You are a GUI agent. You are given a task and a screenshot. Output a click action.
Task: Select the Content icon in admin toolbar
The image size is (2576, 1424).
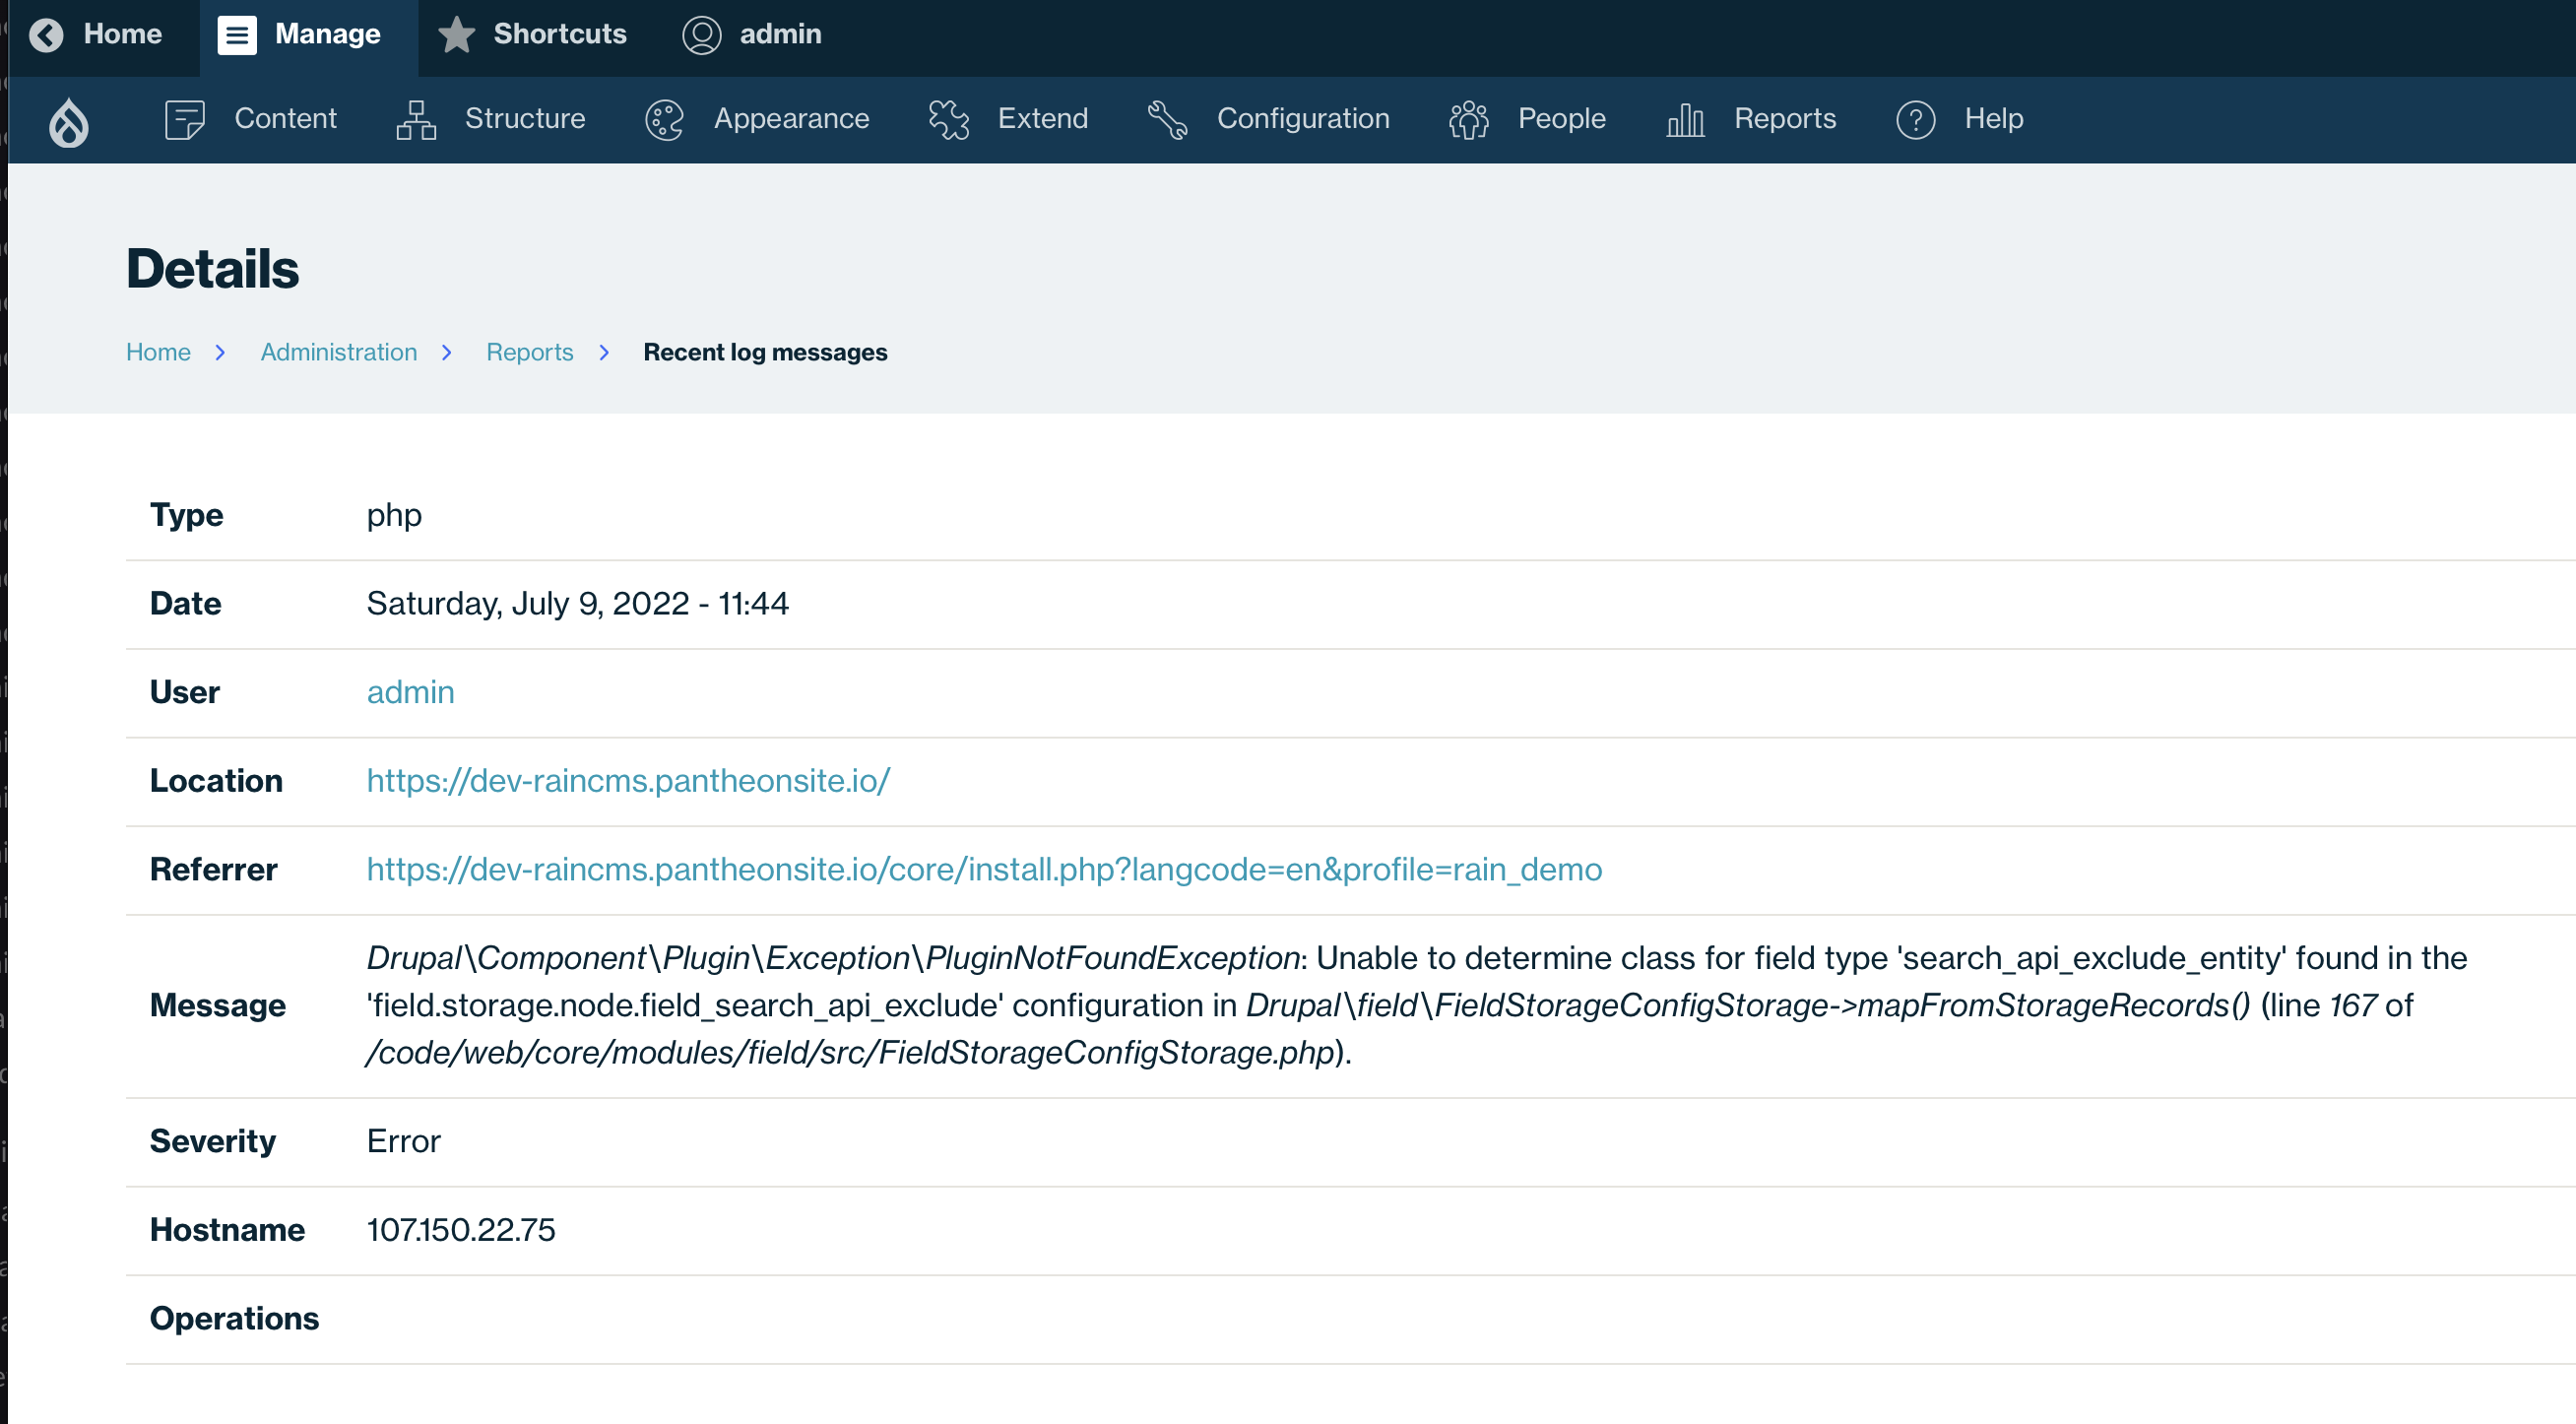pyautogui.click(x=183, y=119)
